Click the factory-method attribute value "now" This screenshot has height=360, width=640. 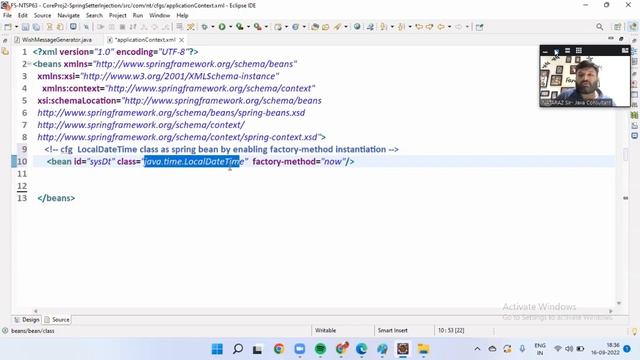tap(333, 162)
